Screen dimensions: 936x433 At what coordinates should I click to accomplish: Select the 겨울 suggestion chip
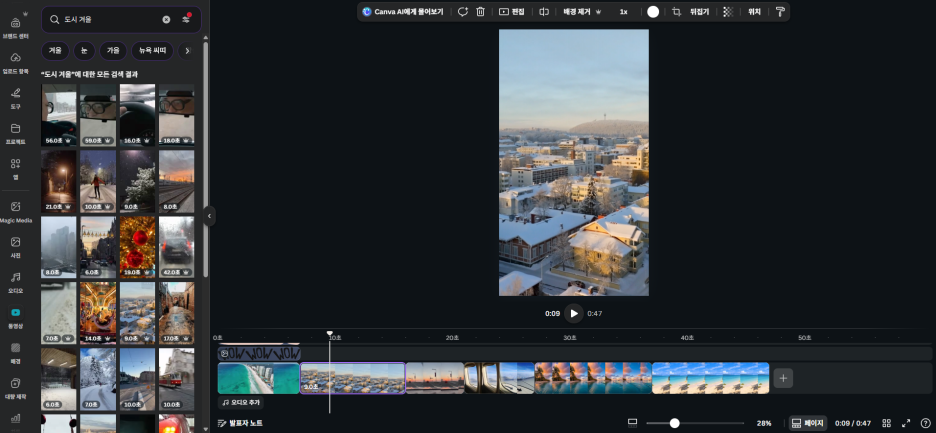tap(56, 51)
